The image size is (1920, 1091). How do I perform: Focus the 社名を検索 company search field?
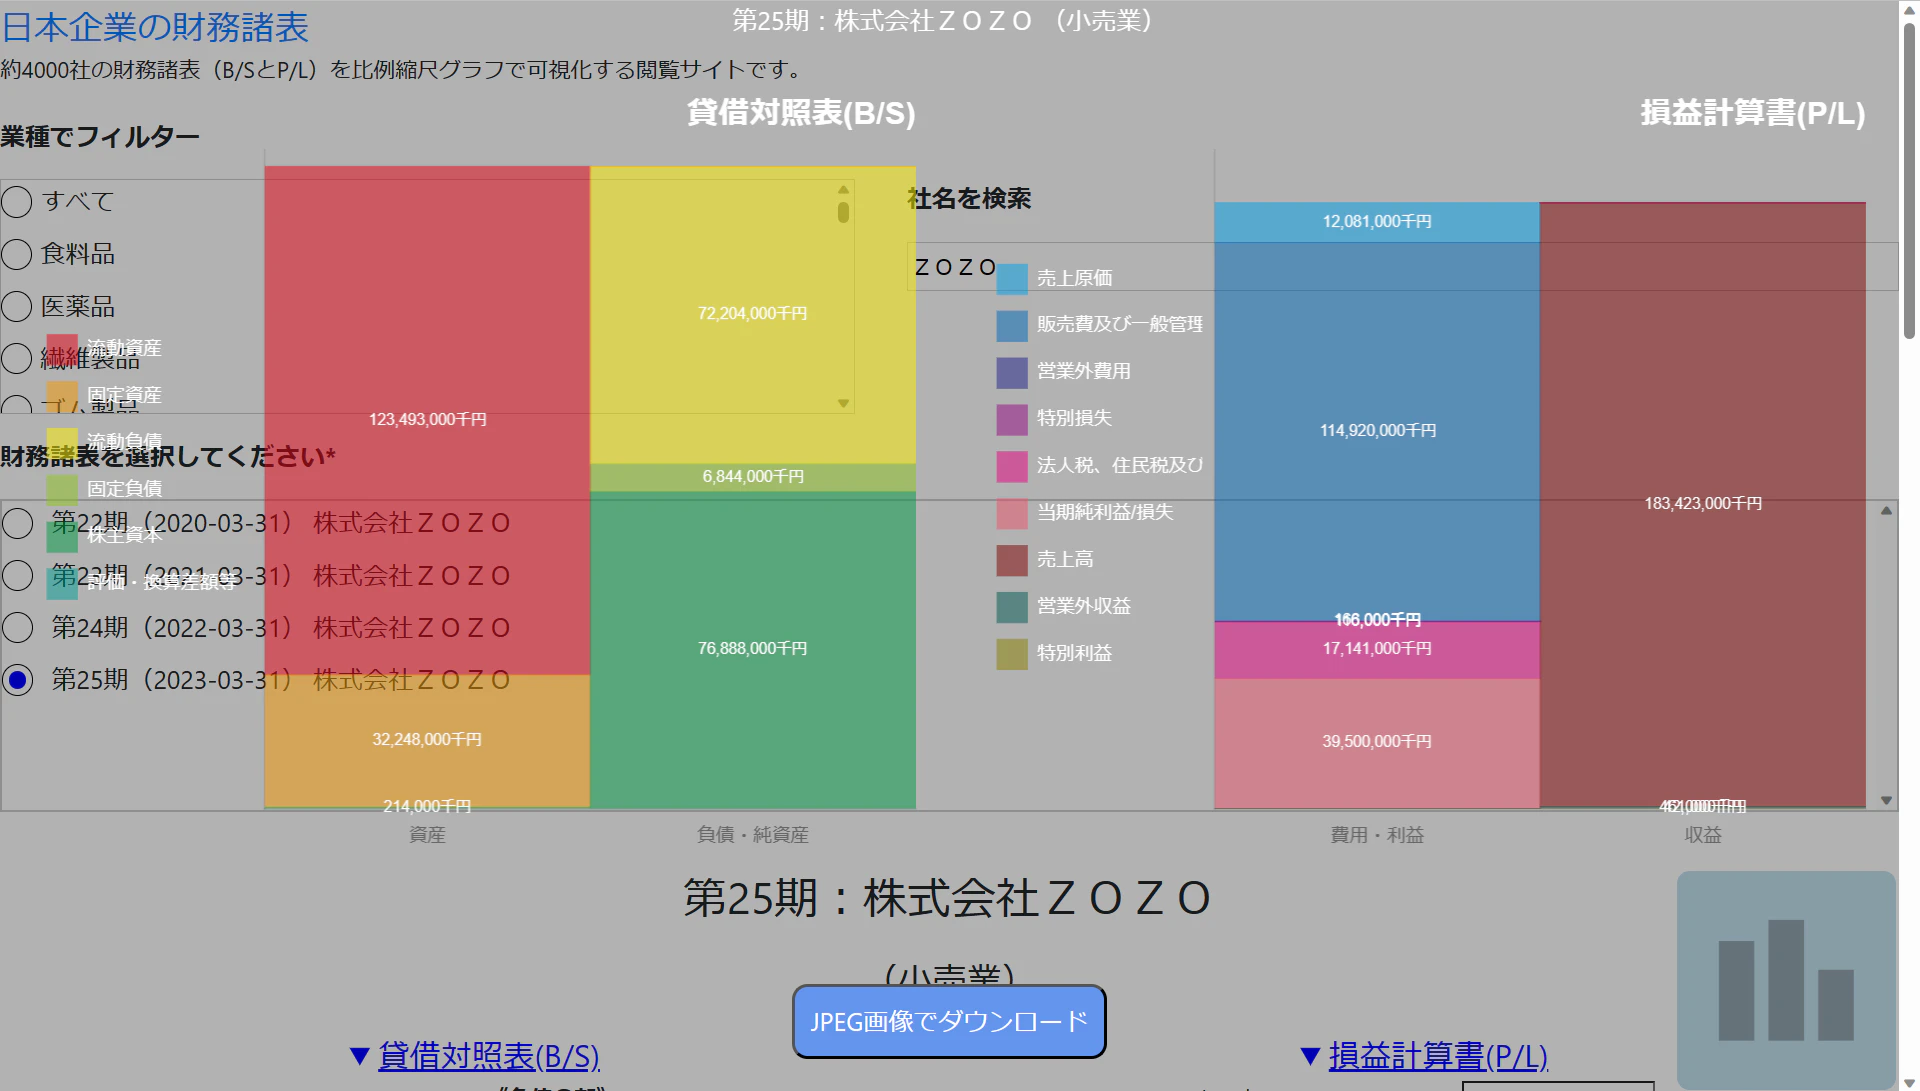pos(1402,267)
